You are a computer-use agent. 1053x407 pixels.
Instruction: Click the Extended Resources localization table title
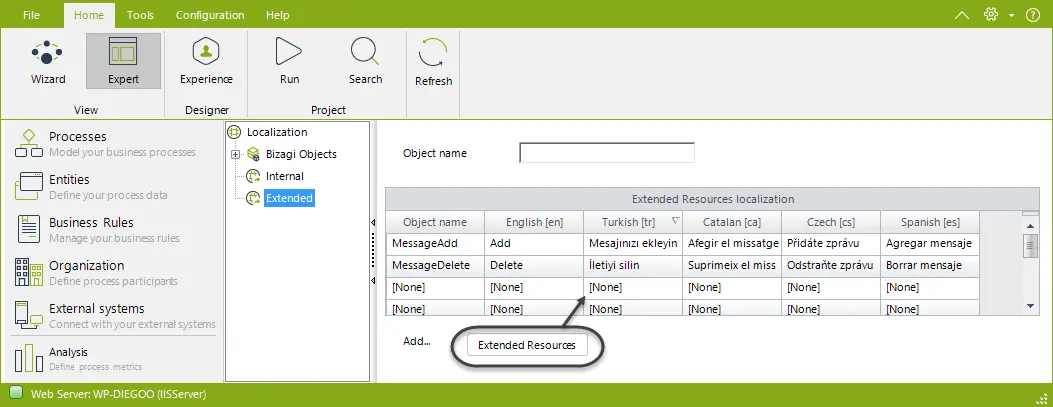[713, 199]
